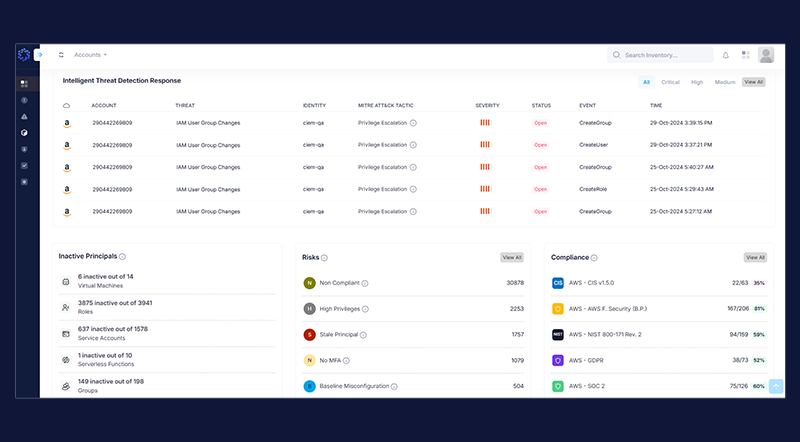Open the user profile avatar menu
800x442 pixels.
(766, 55)
